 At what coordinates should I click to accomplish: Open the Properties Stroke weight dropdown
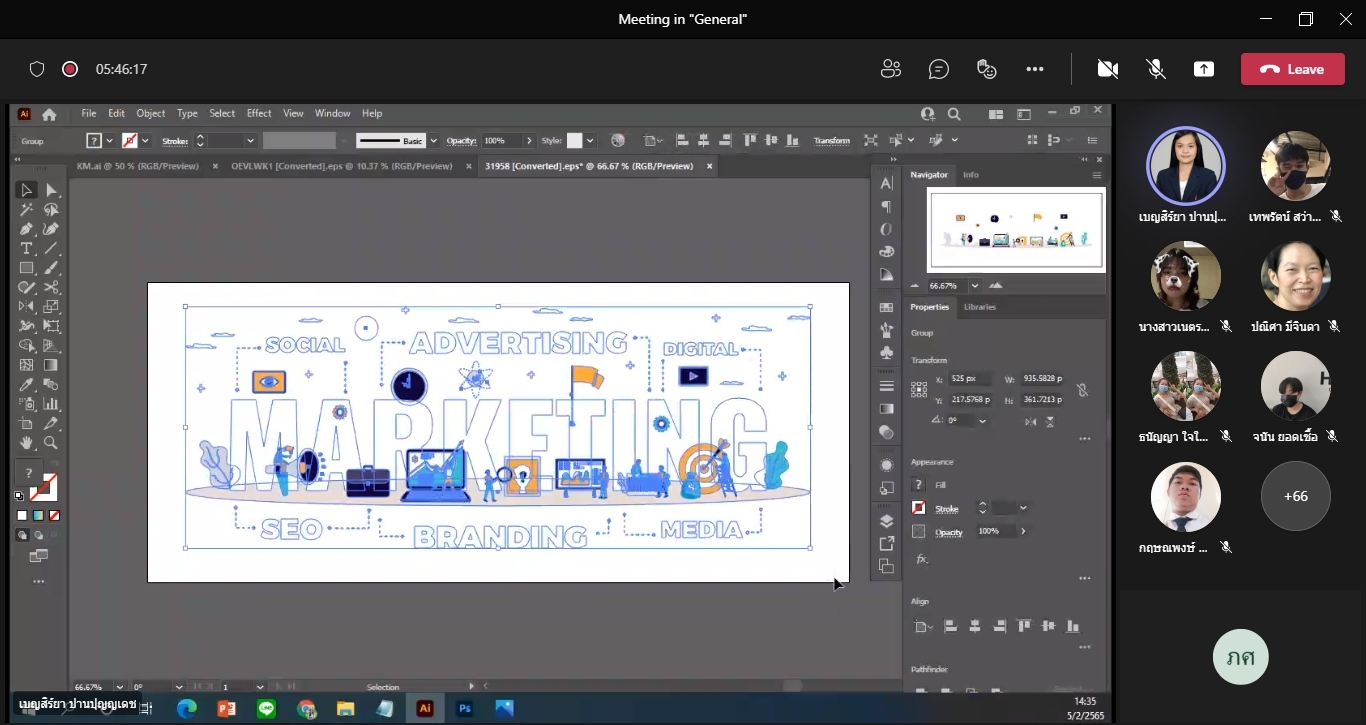click(x=1023, y=508)
